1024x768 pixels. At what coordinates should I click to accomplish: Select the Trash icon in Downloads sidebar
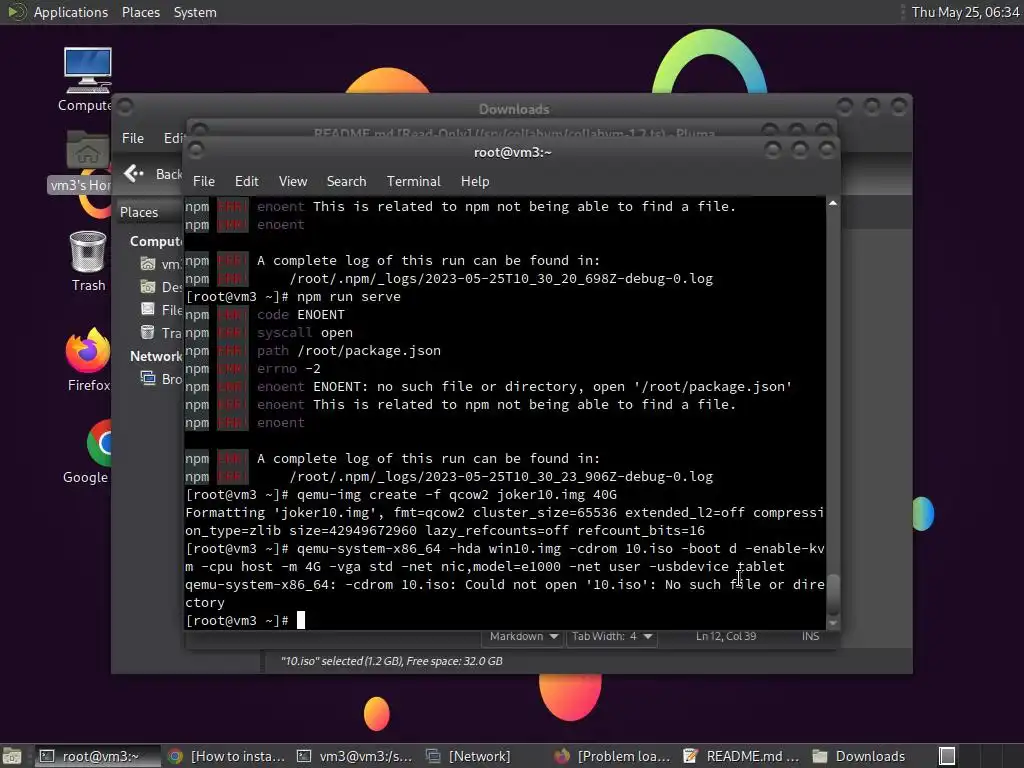coord(148,332)
